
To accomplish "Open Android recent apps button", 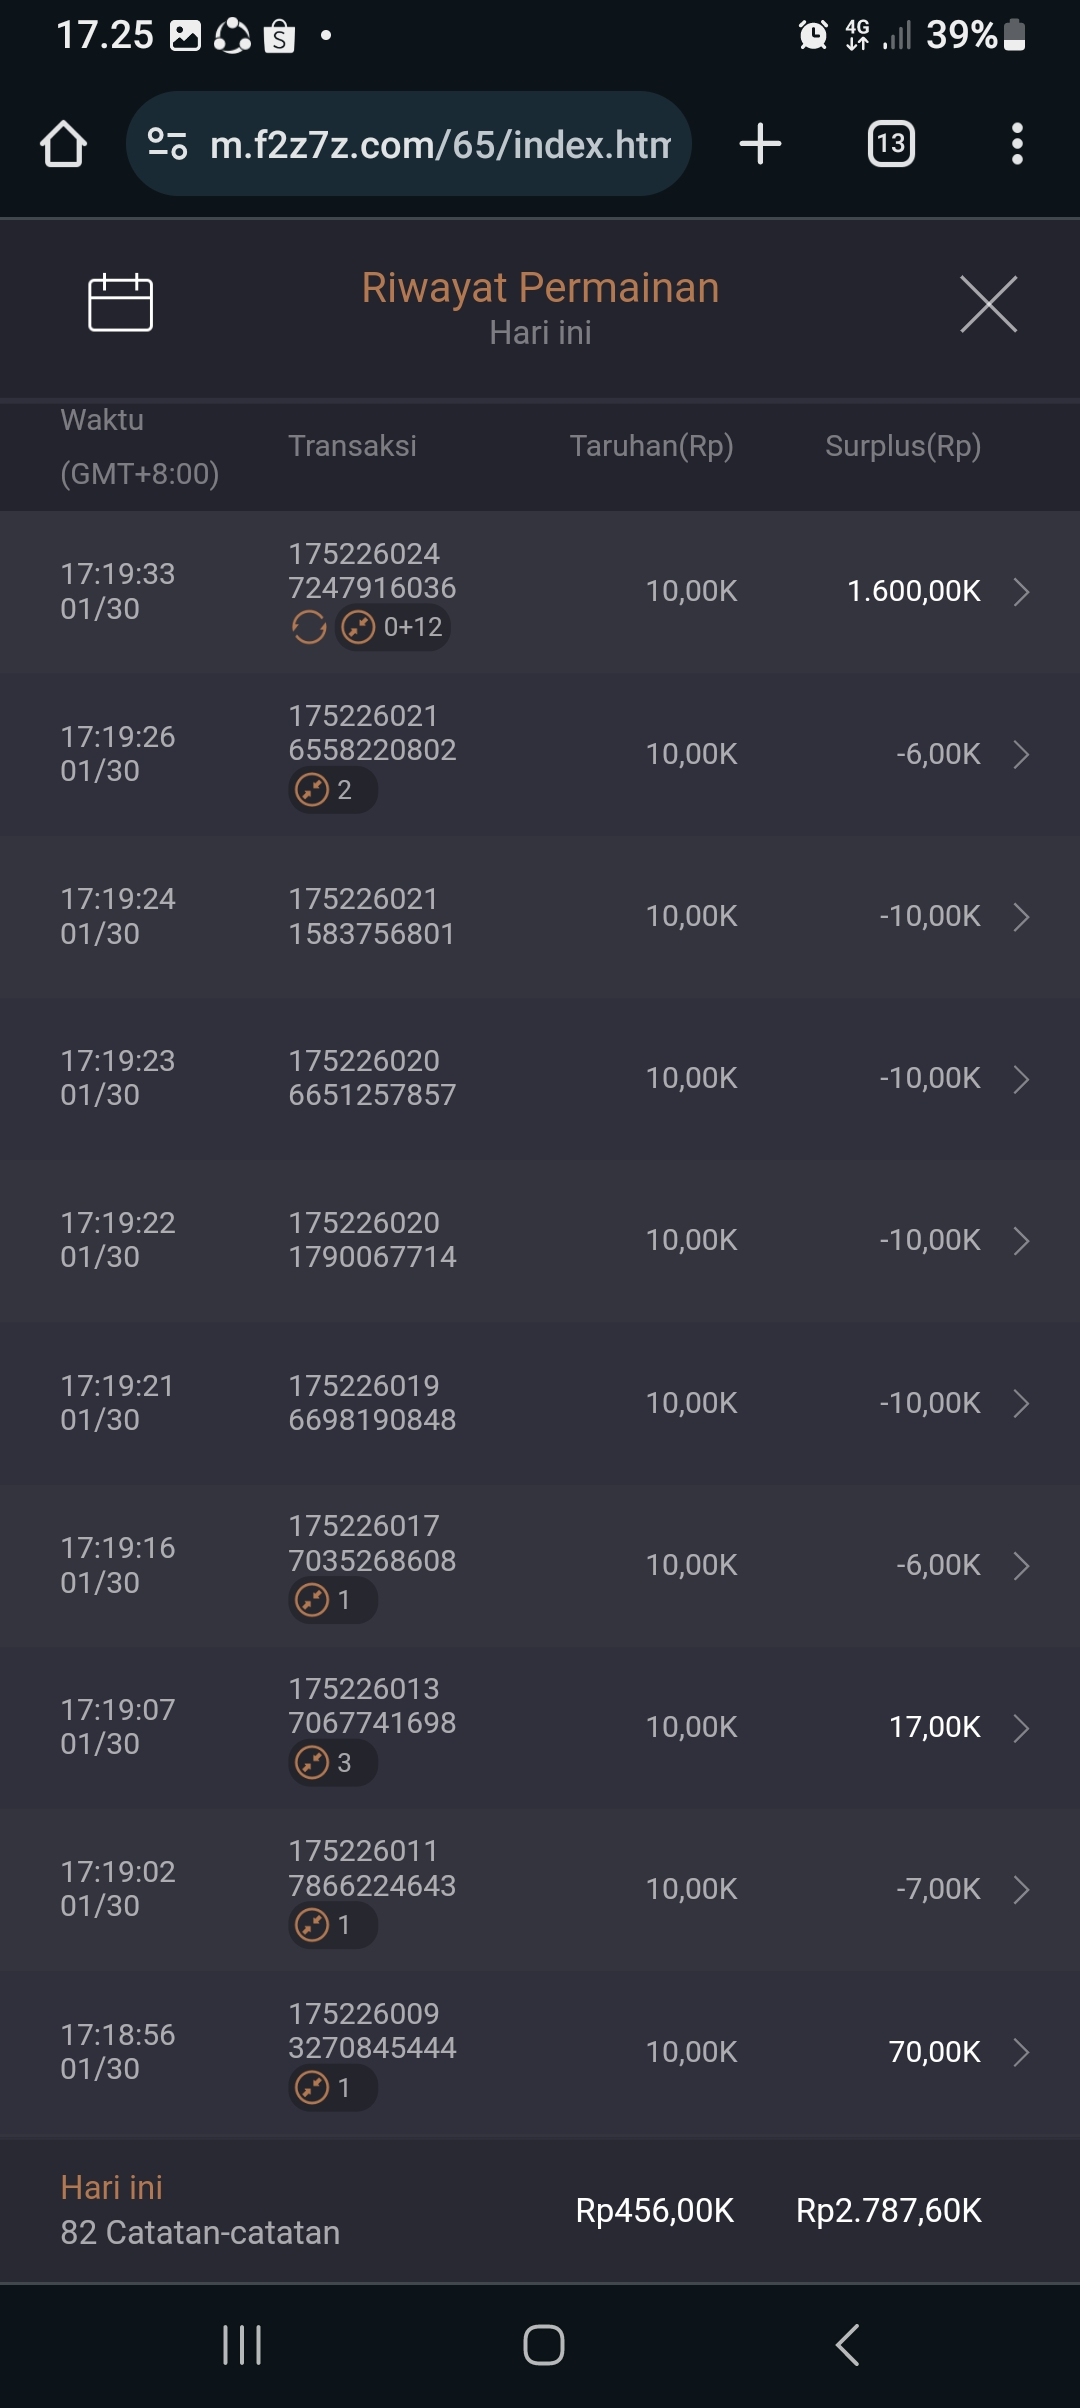I will click(242, 2344).
